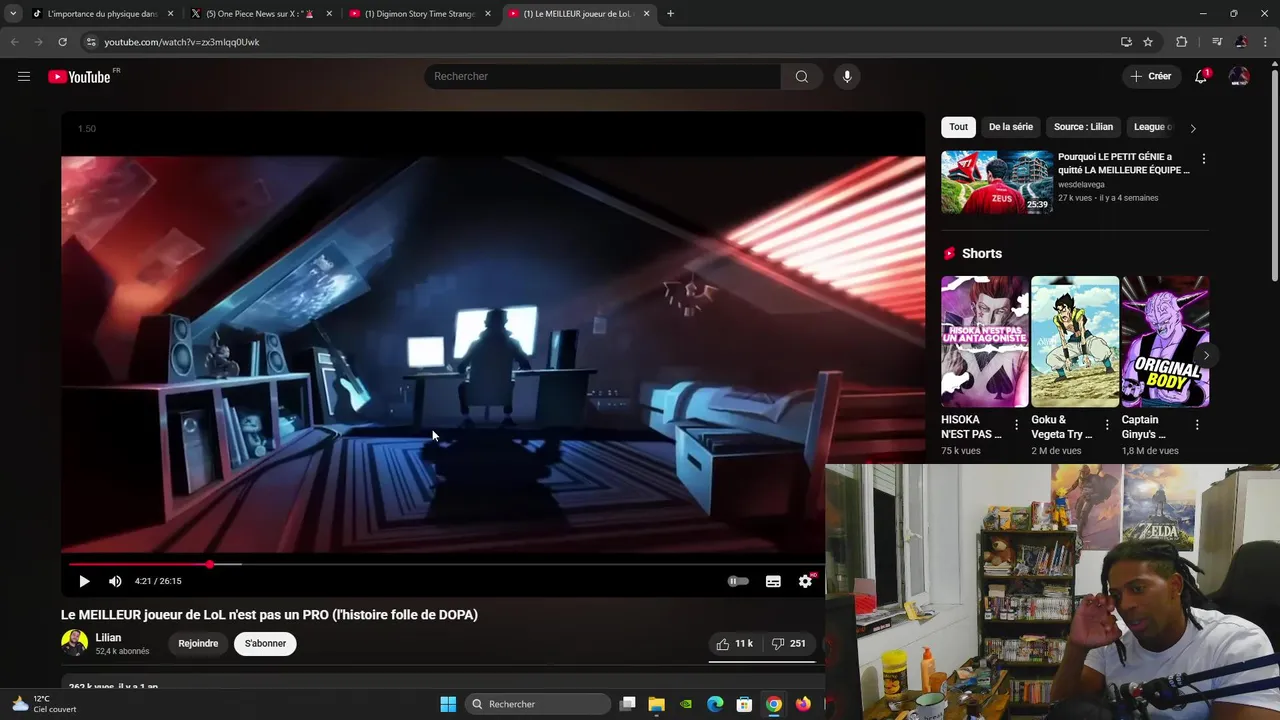Show the next Shorts with the arrow
1280x720 pixels.
click(x=1206, y=355)
